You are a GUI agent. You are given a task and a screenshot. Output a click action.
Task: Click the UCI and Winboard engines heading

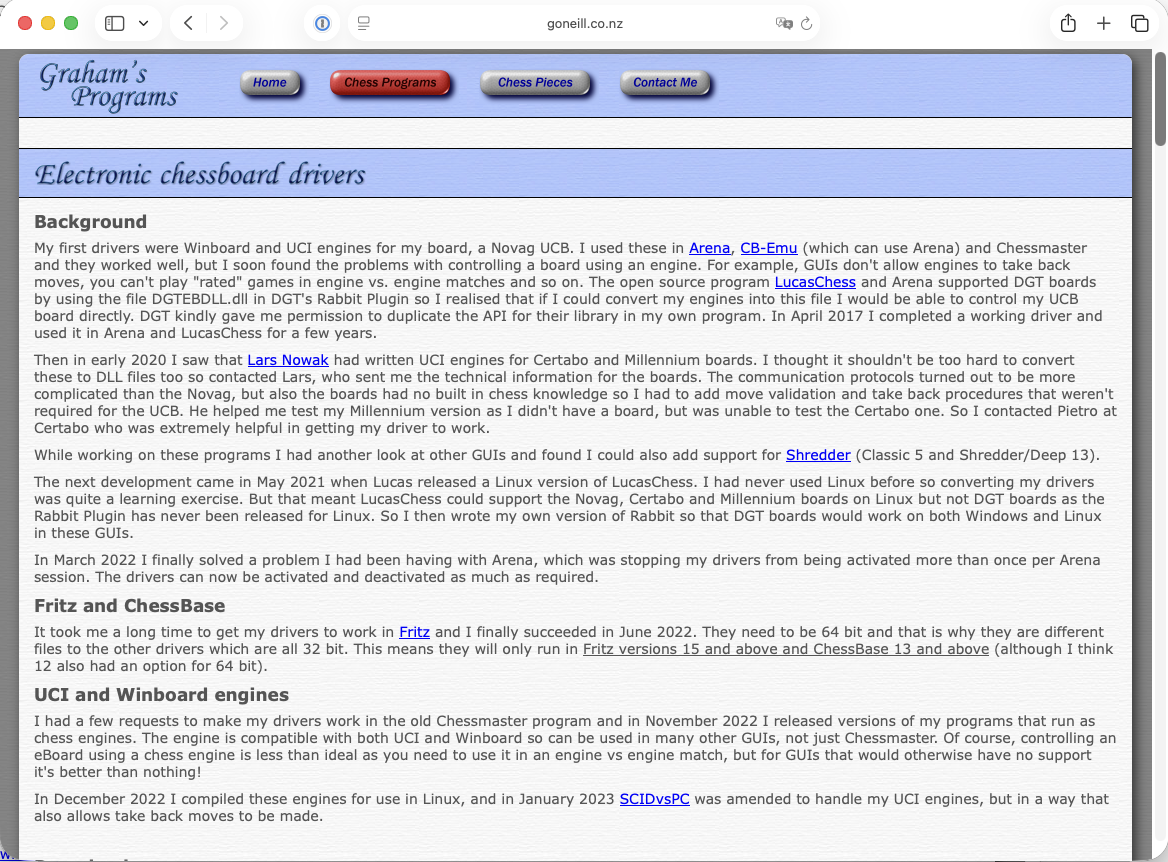(x=162, y=695)
